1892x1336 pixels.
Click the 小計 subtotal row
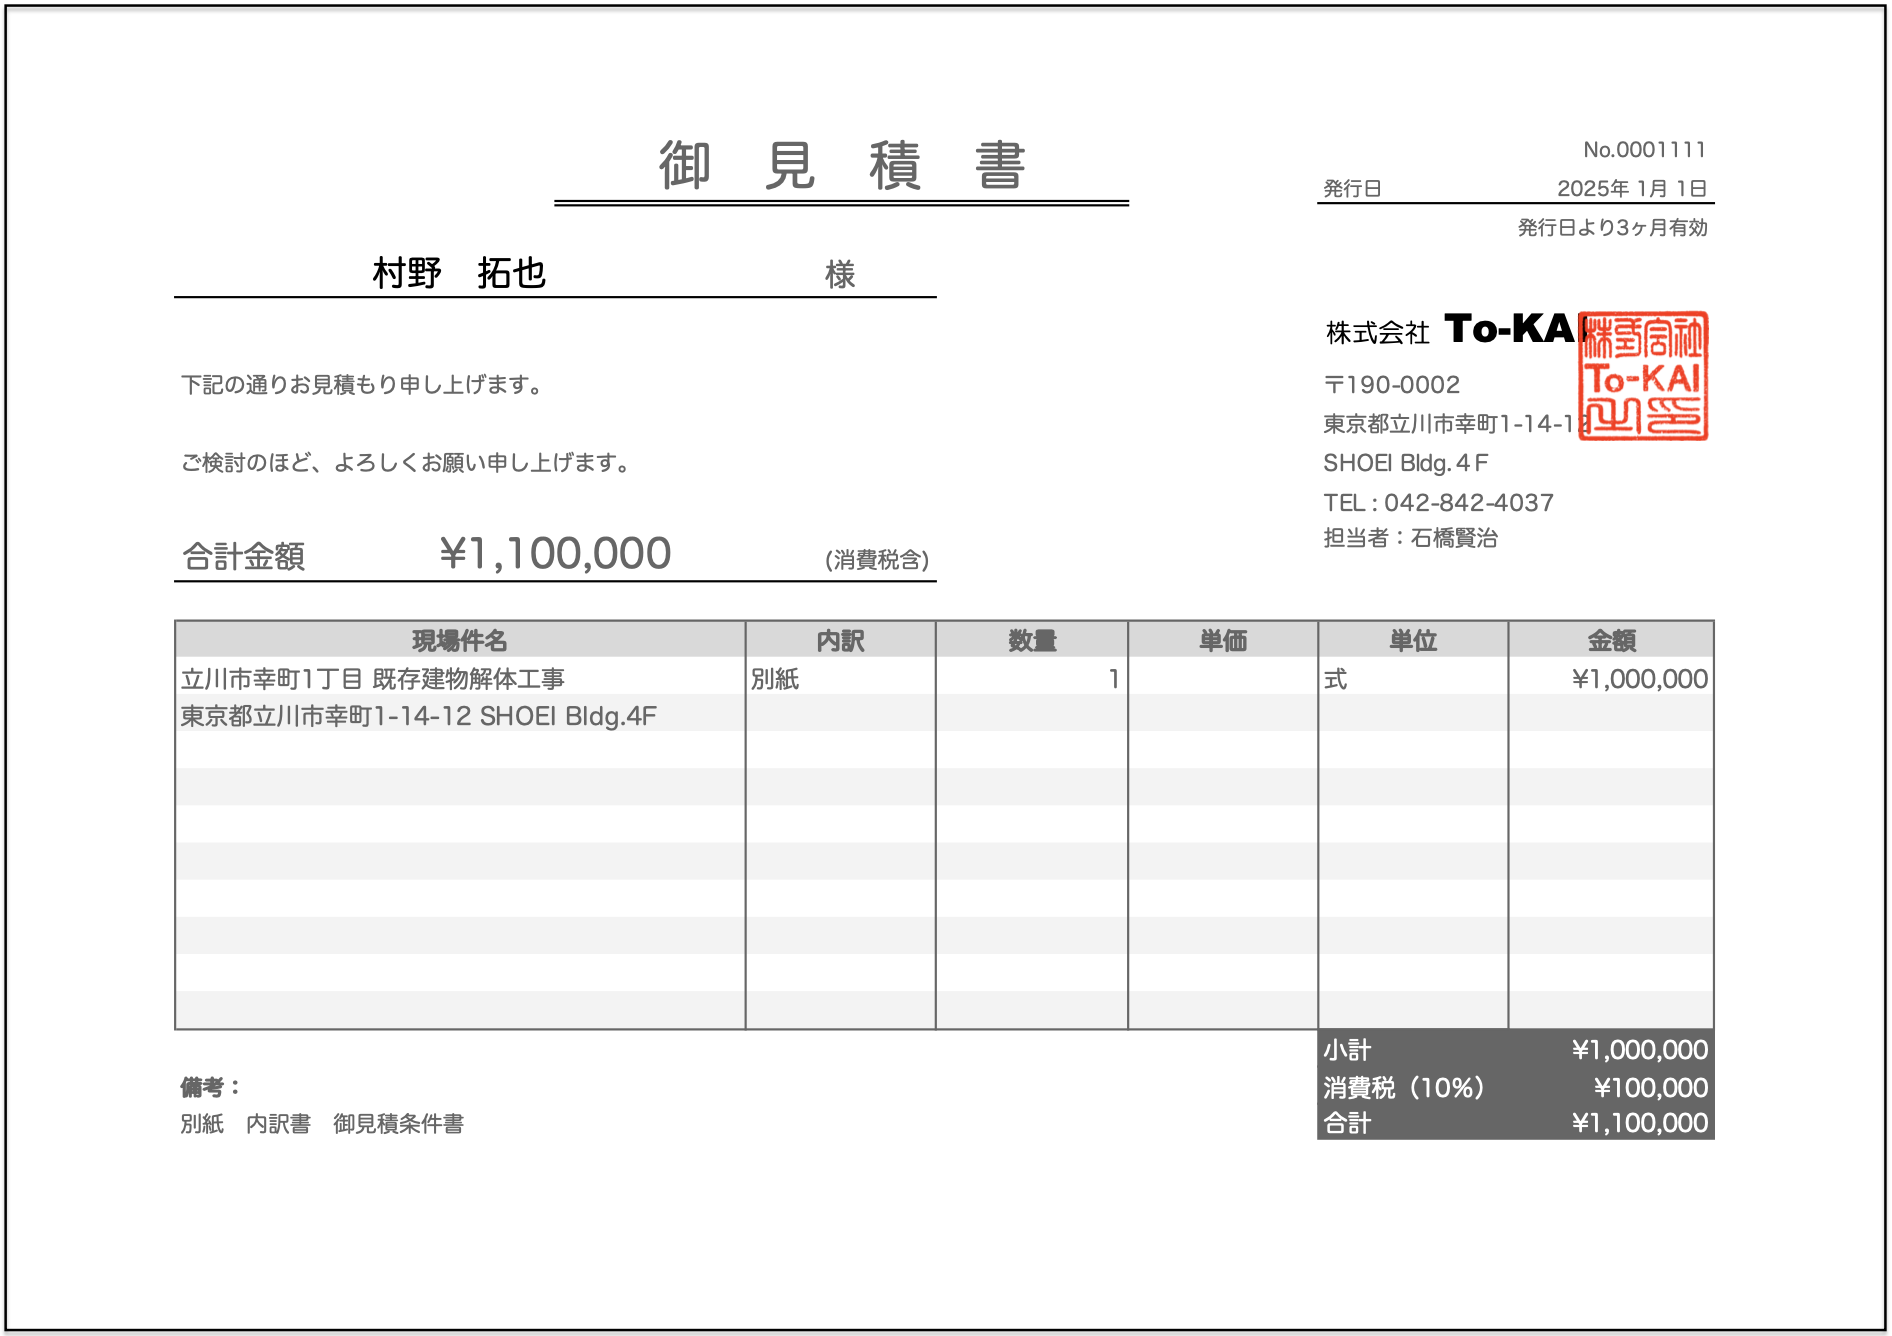coord(1515,1050)
